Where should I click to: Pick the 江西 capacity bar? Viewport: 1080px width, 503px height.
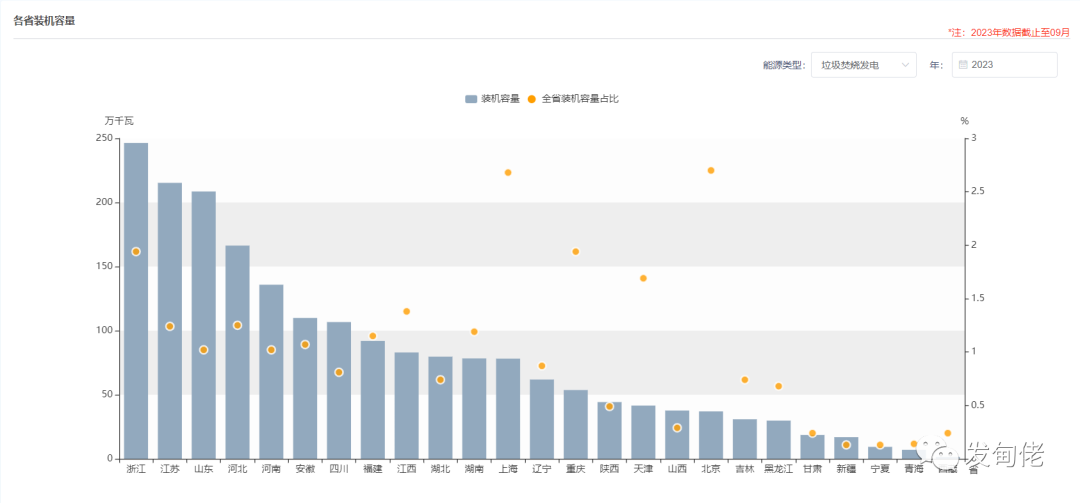(x=406, y=406)
